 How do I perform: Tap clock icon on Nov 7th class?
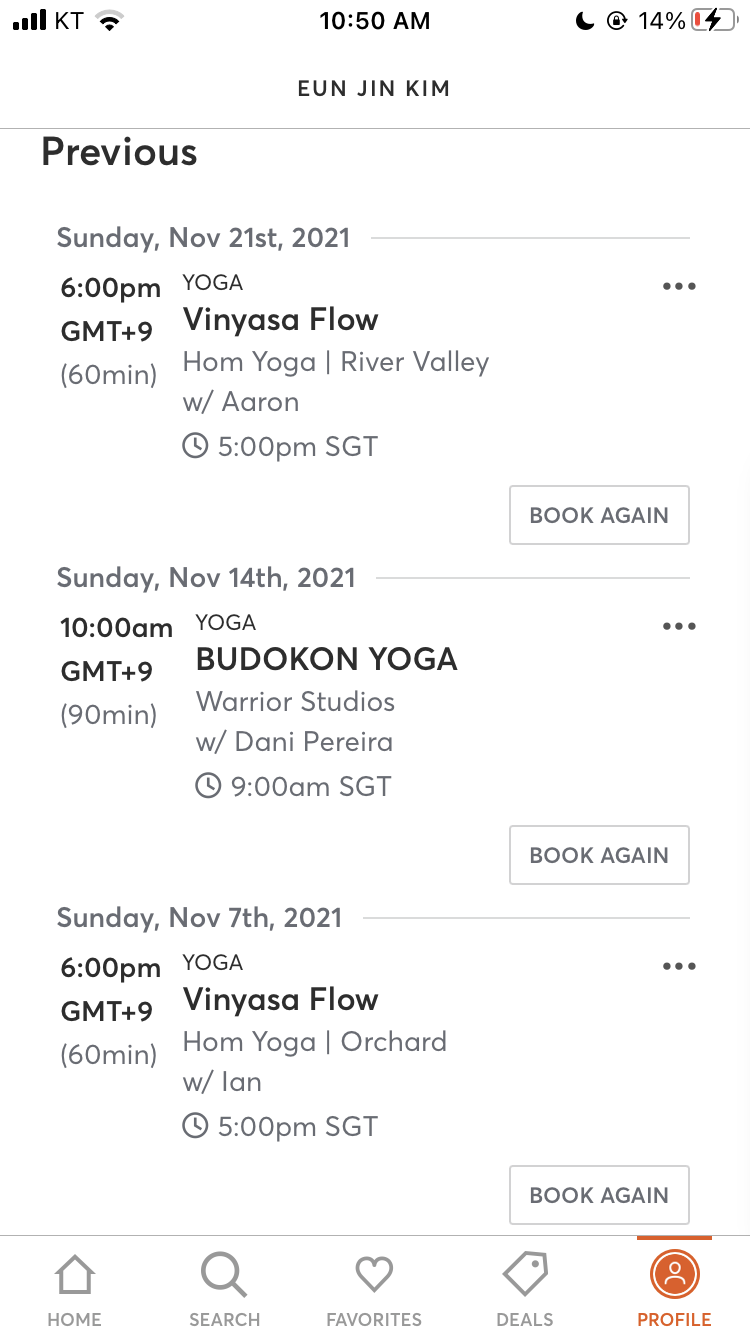pyautogui.click(x=195, y=1126)
